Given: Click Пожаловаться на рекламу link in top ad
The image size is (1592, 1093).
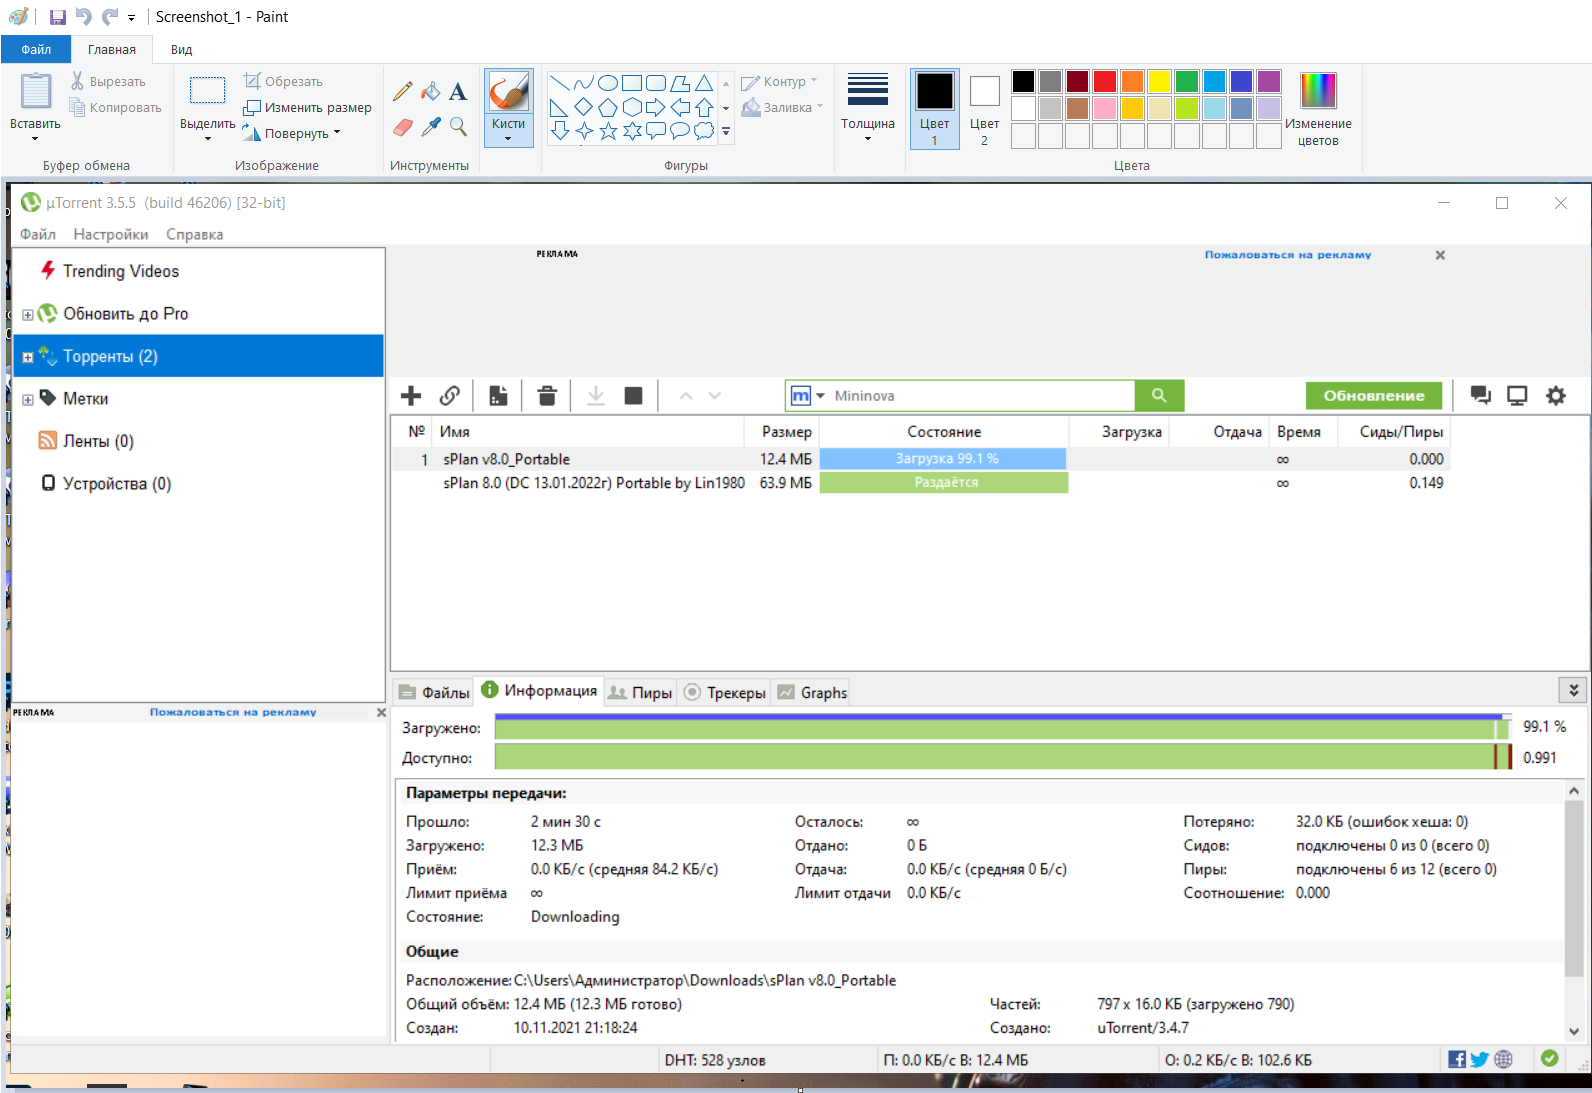Looking at the screenshot, I should click(1288, 255).
